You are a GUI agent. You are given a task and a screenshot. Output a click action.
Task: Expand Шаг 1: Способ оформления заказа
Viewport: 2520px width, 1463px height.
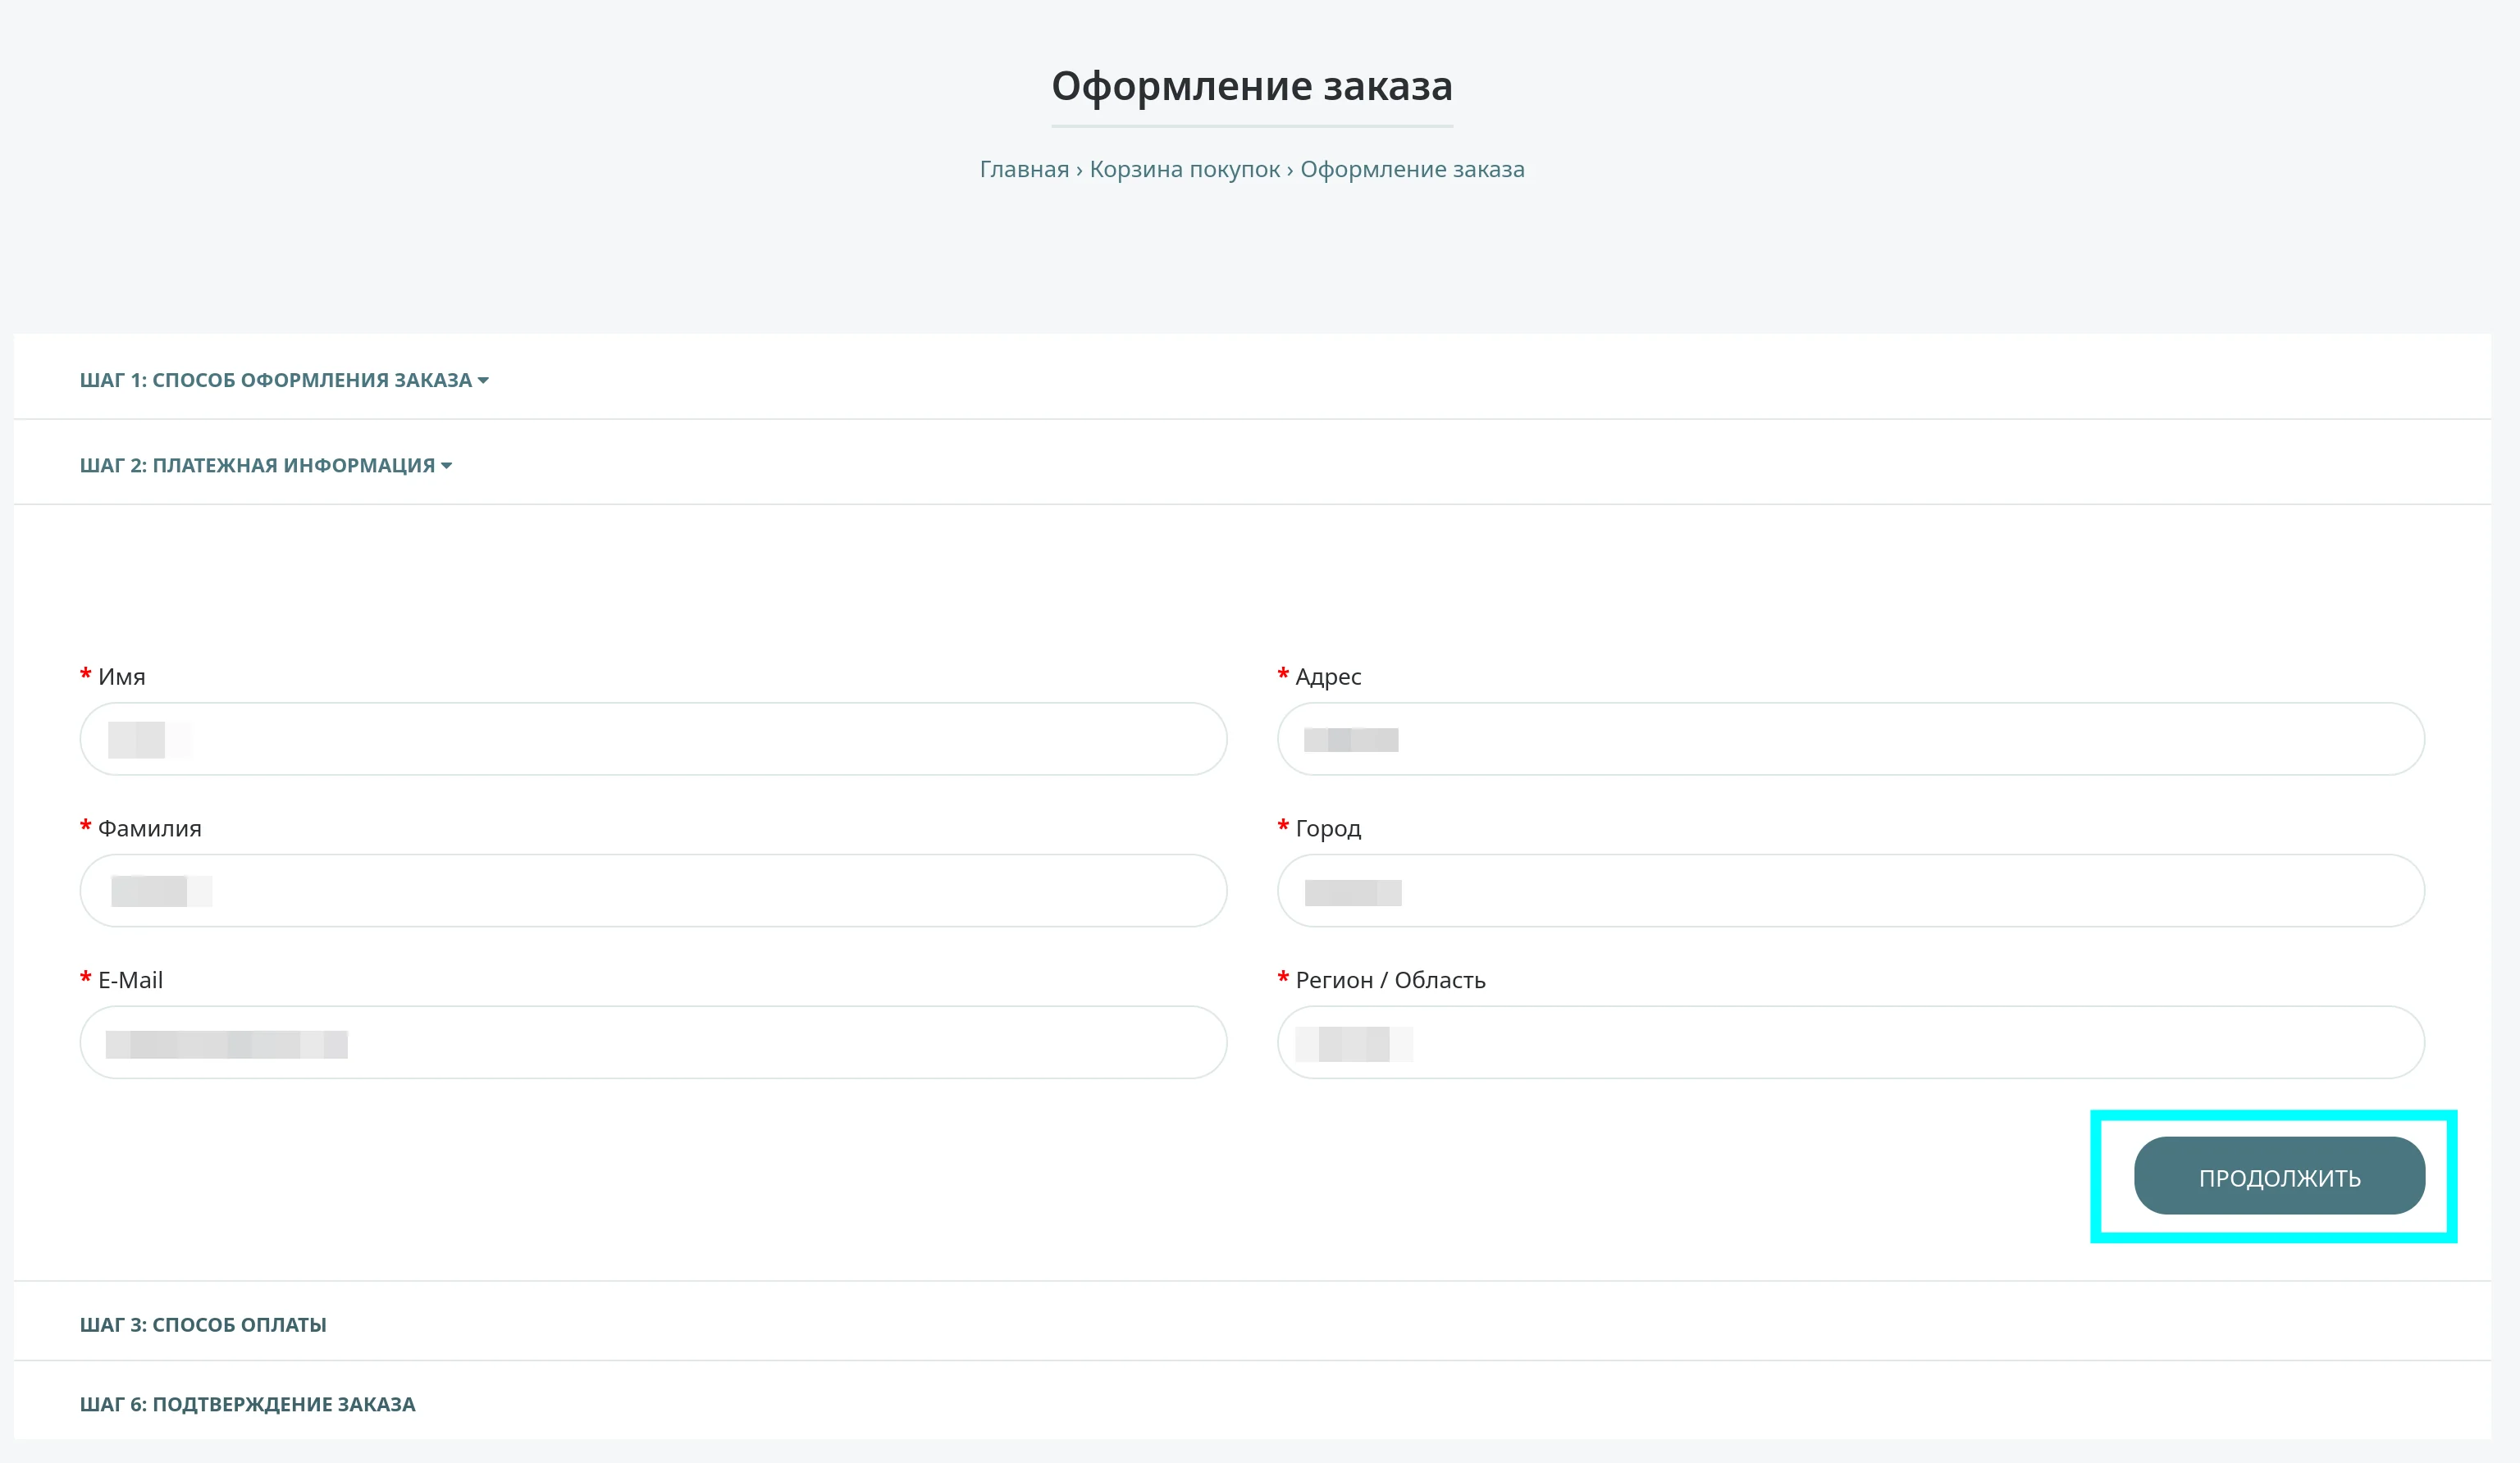[x=275, y=380]
